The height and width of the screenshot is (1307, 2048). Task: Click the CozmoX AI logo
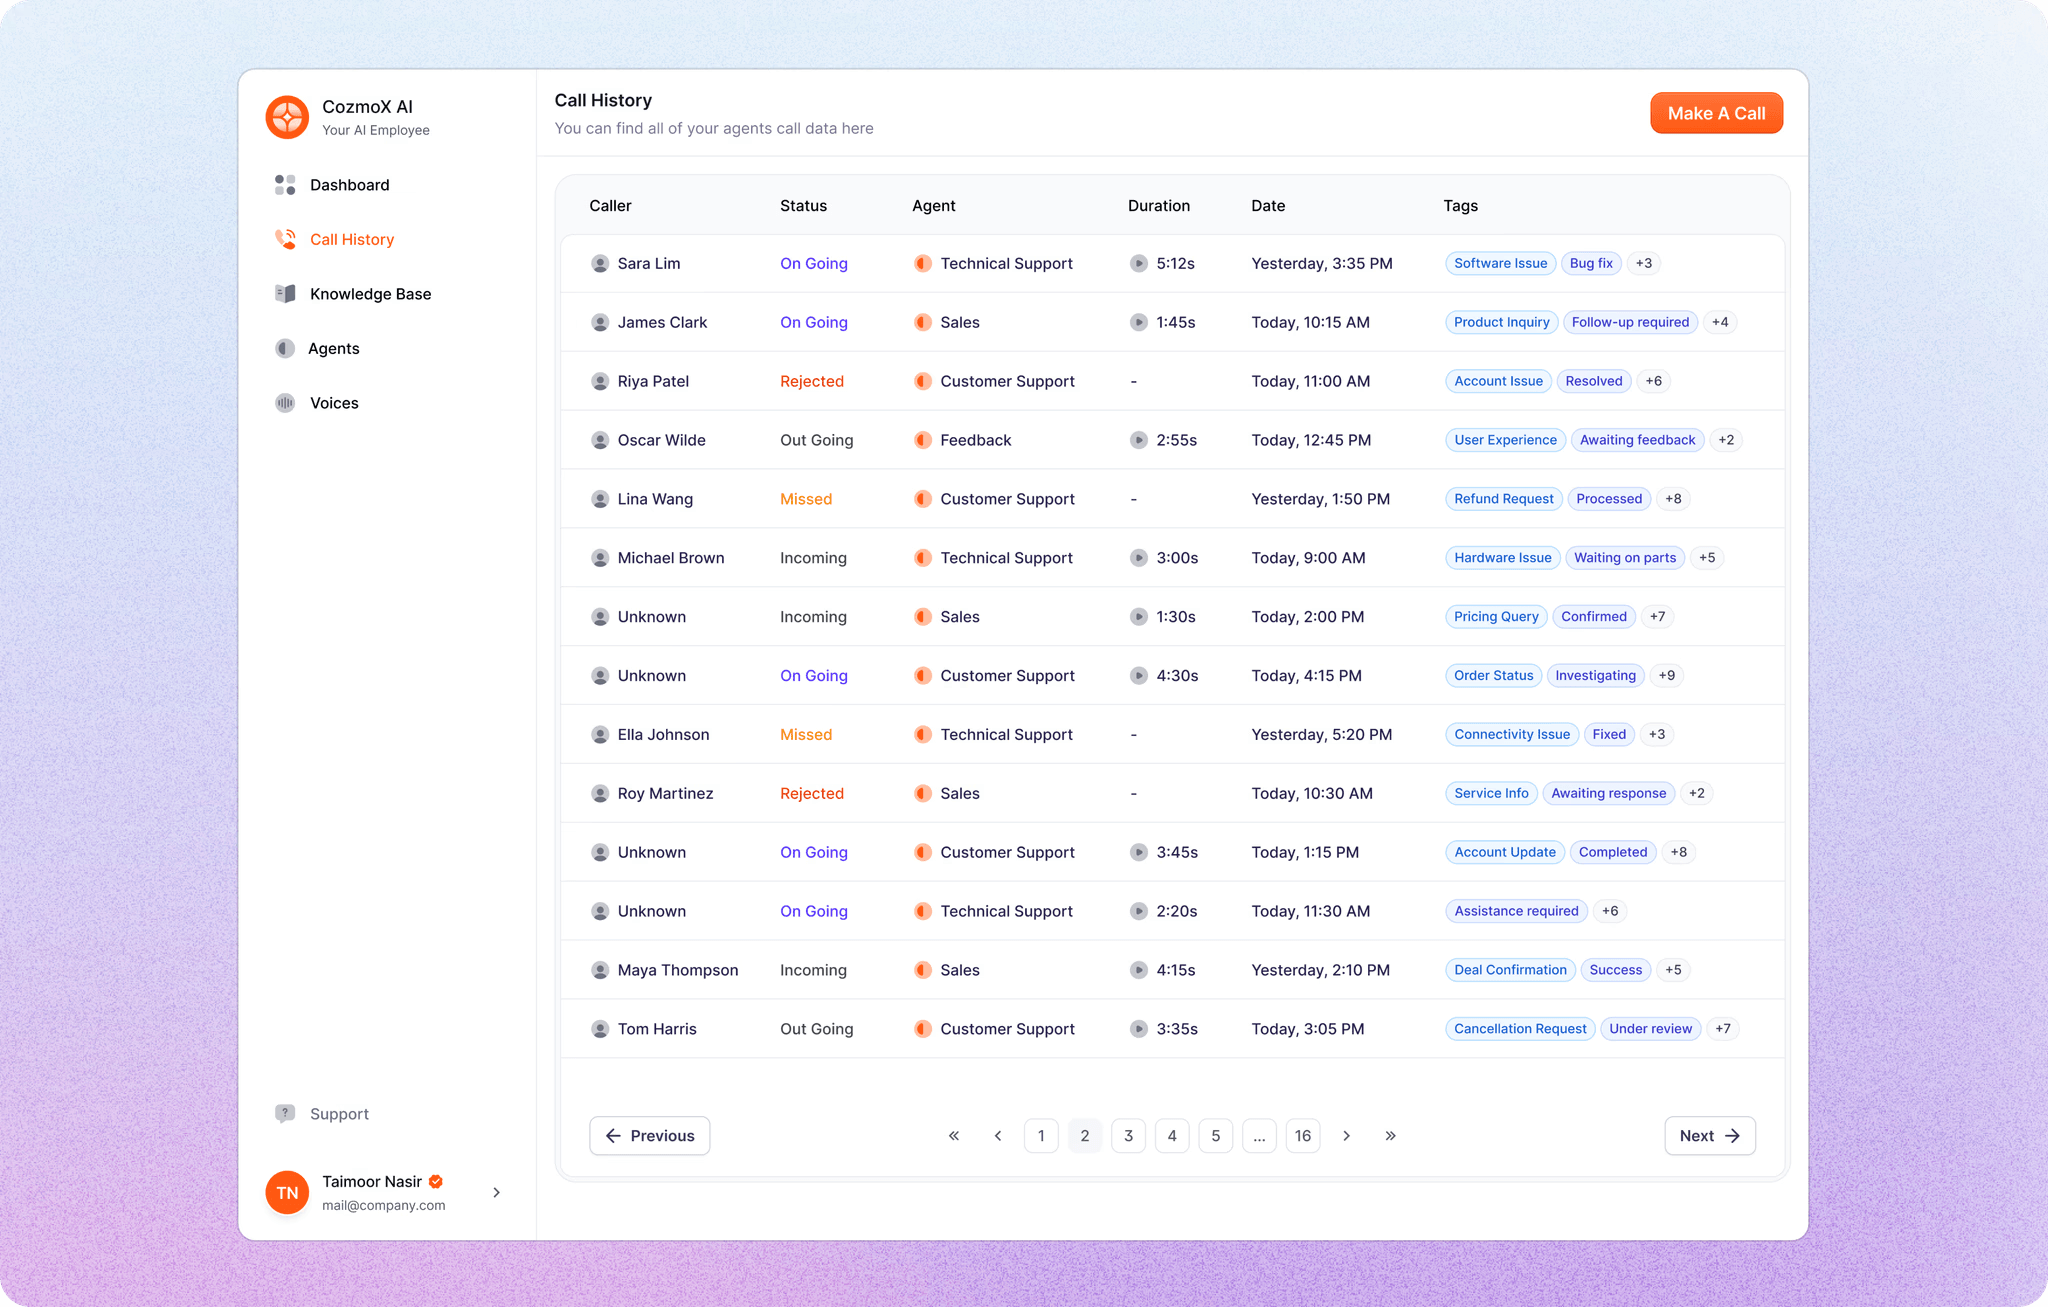tap(286, 117)
